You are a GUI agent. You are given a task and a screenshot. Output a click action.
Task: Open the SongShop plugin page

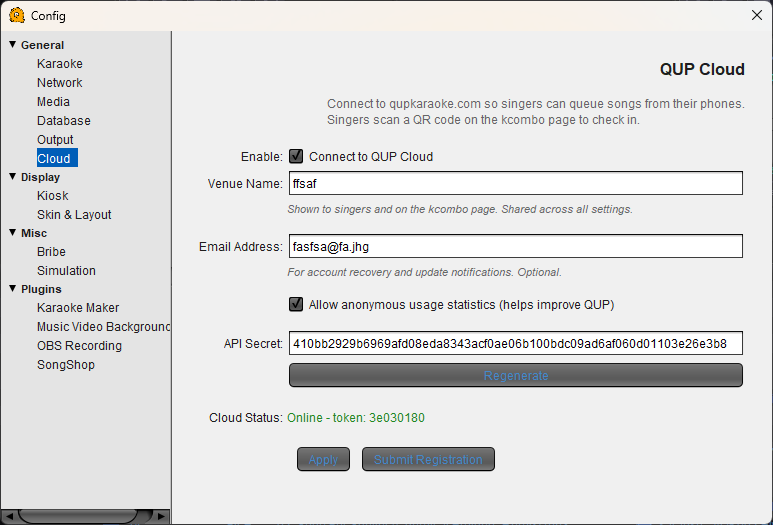pyautogui.click(x=66, y=365)
